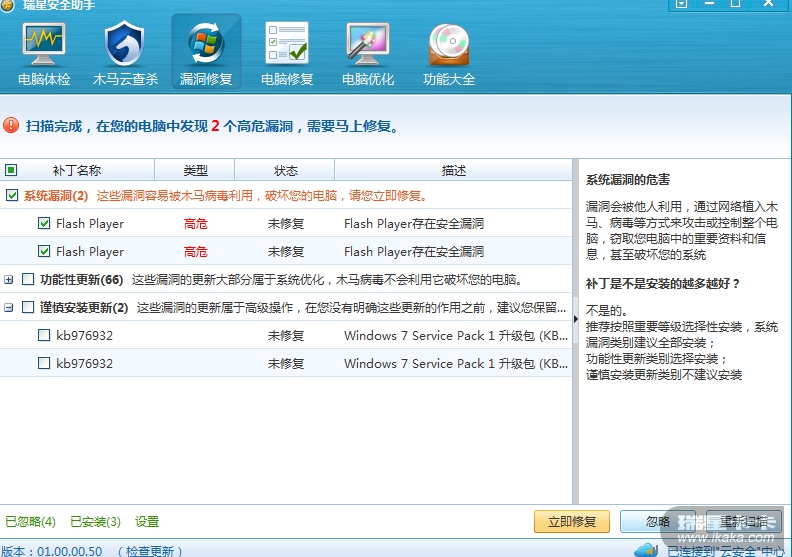Viewport: 792px width, 557px height.
Task: Sort by 类型 column header
Action: pyautogui.click(x=195, y=170)
